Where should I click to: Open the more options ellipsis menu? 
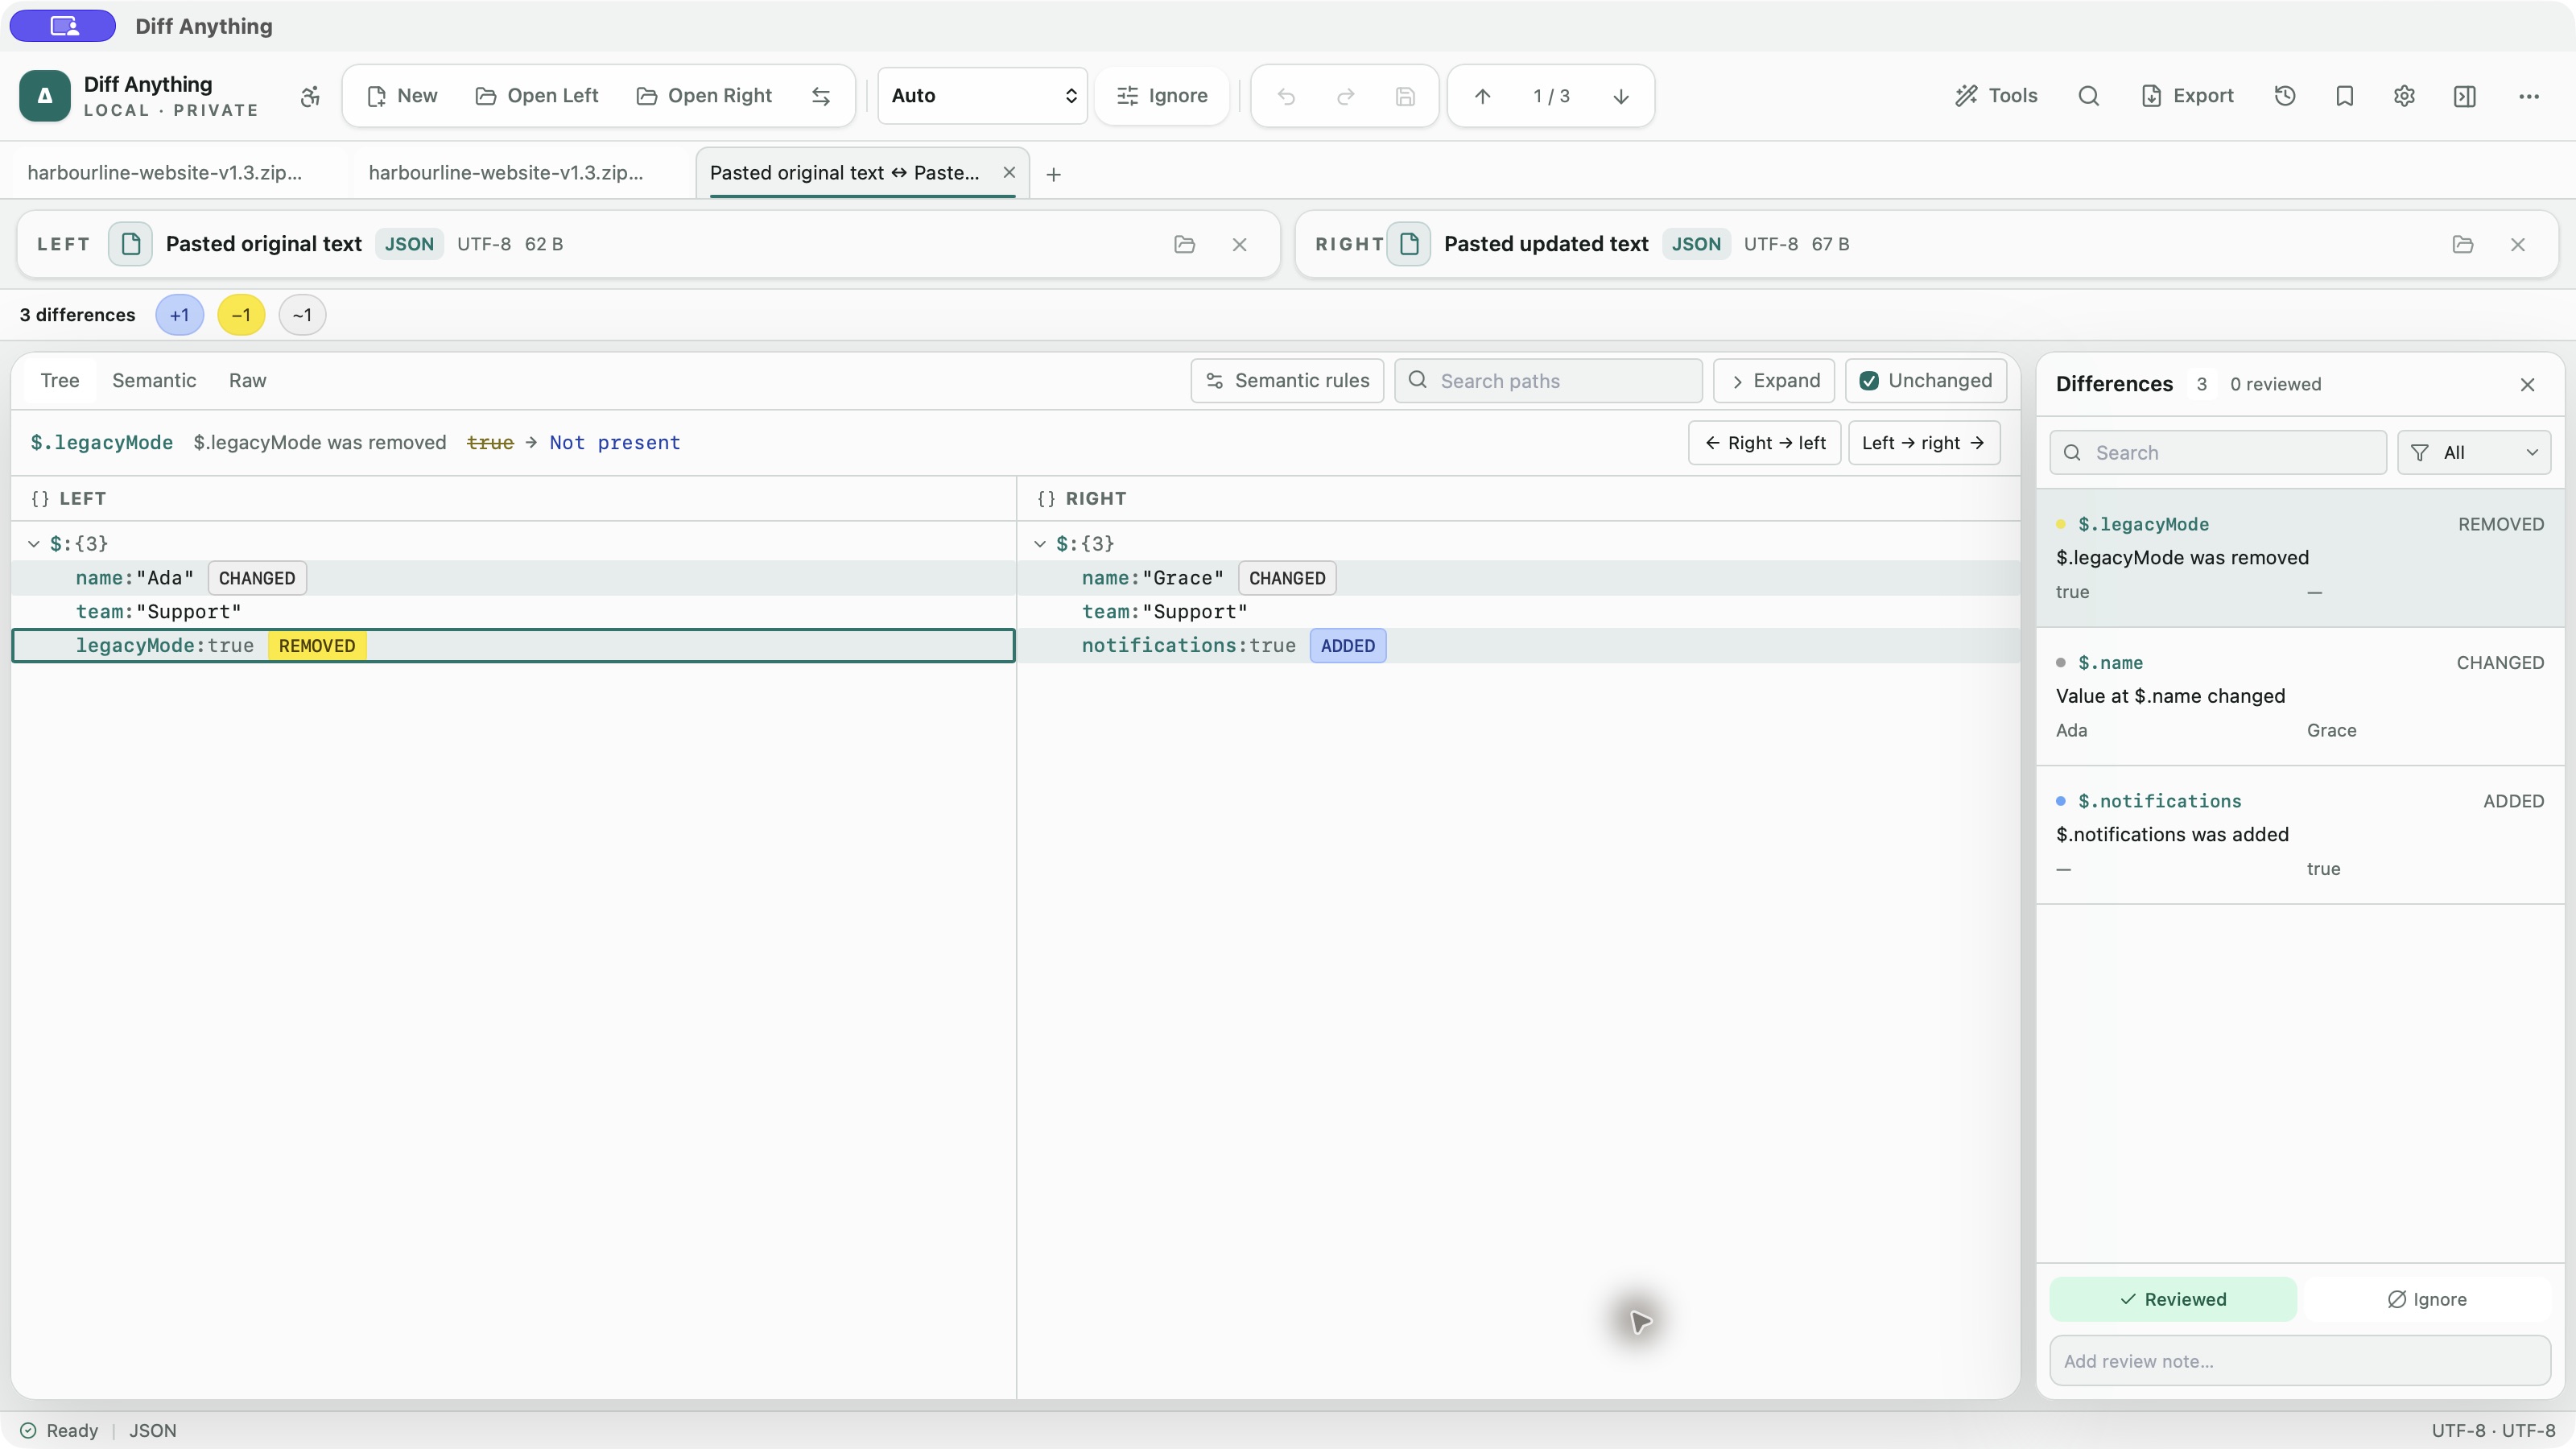pyautogui.click(x=2529, y=96)
